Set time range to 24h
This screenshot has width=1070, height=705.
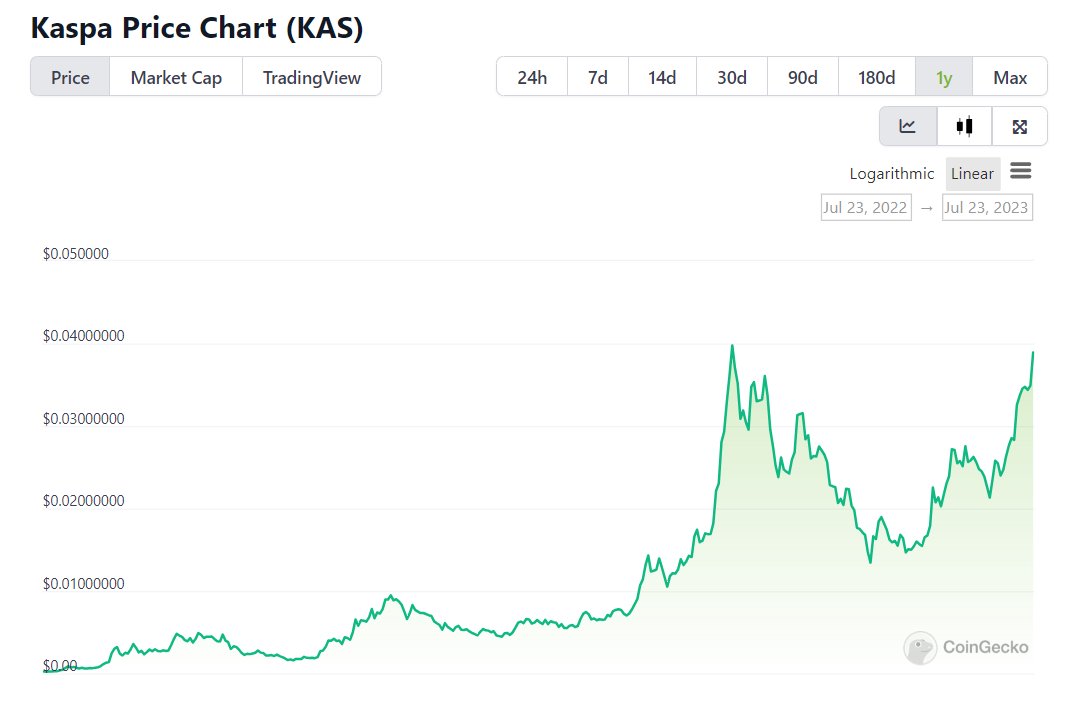(x=532, y=77)
